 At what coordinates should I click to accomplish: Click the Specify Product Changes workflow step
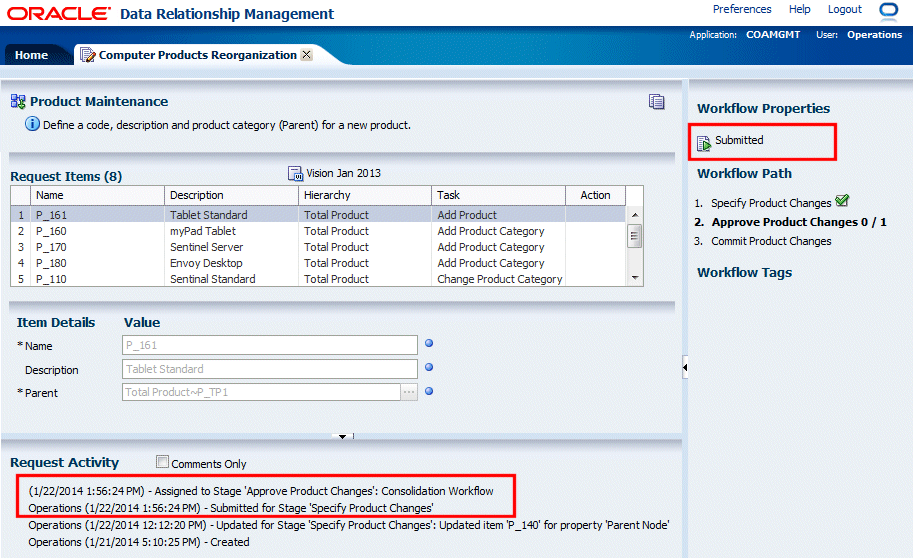tap(771, 203)
